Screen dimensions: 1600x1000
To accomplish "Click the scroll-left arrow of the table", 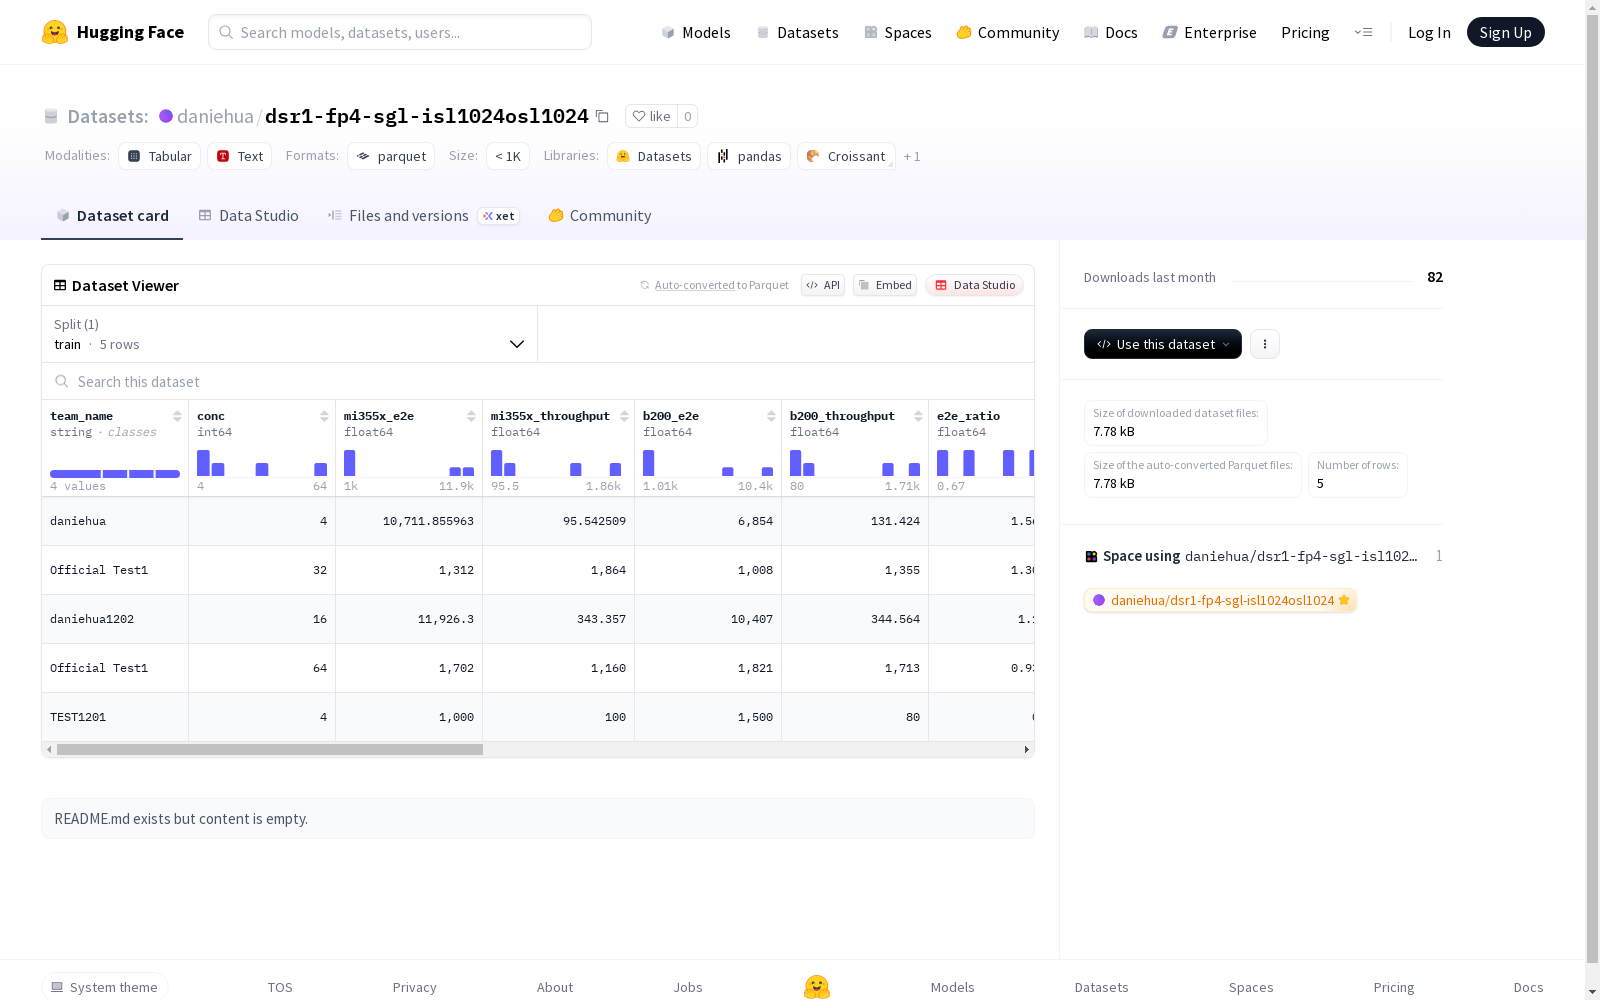I will (x=49, y=749).
